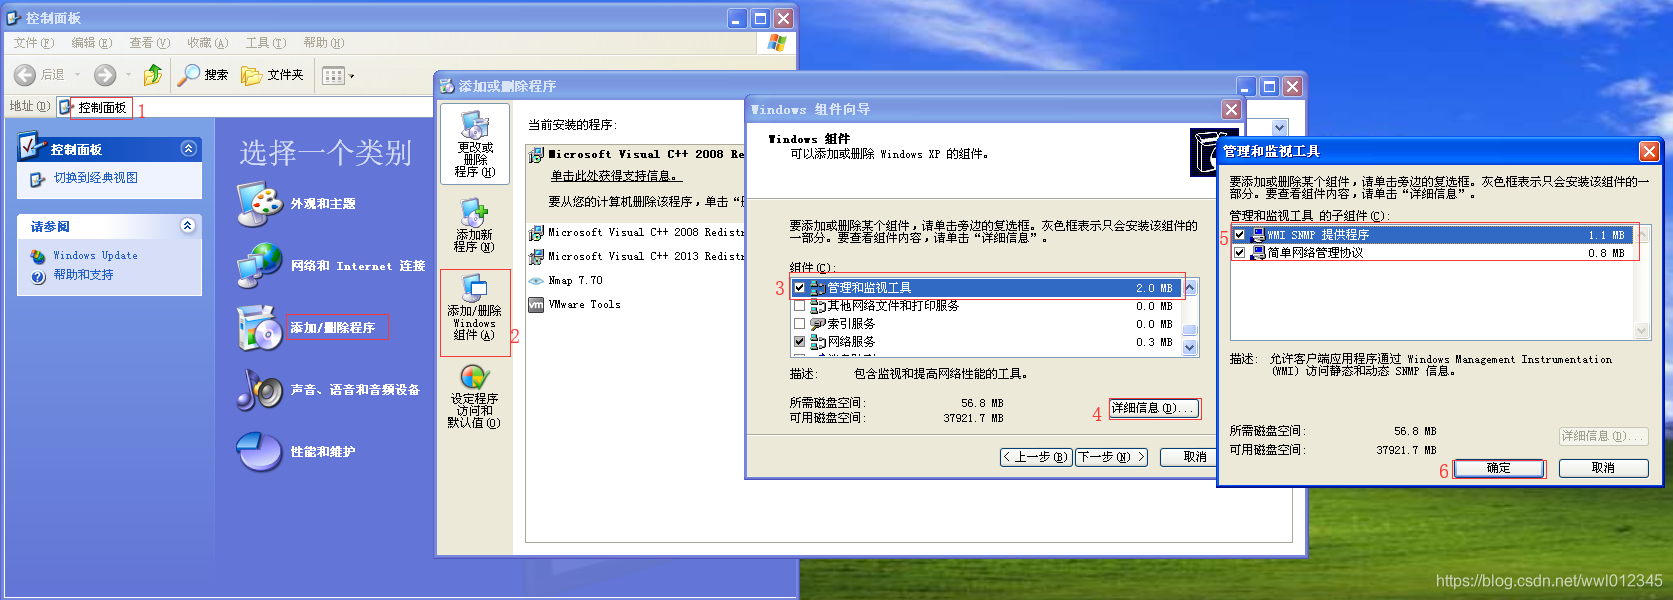Open the 收藏(A) menu
Viewport: 1673px width, 600px height.
point(208,43)
